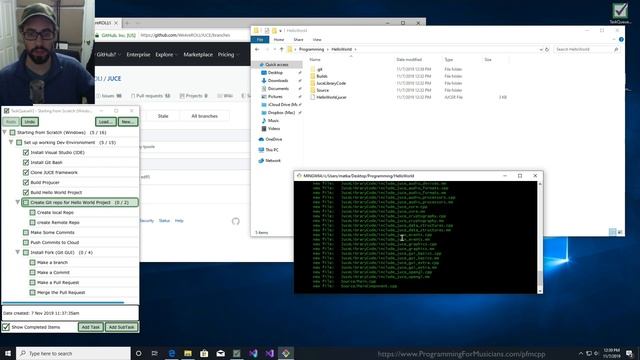
Task: Open the File tab in Explorer
Action: point(260,40)
